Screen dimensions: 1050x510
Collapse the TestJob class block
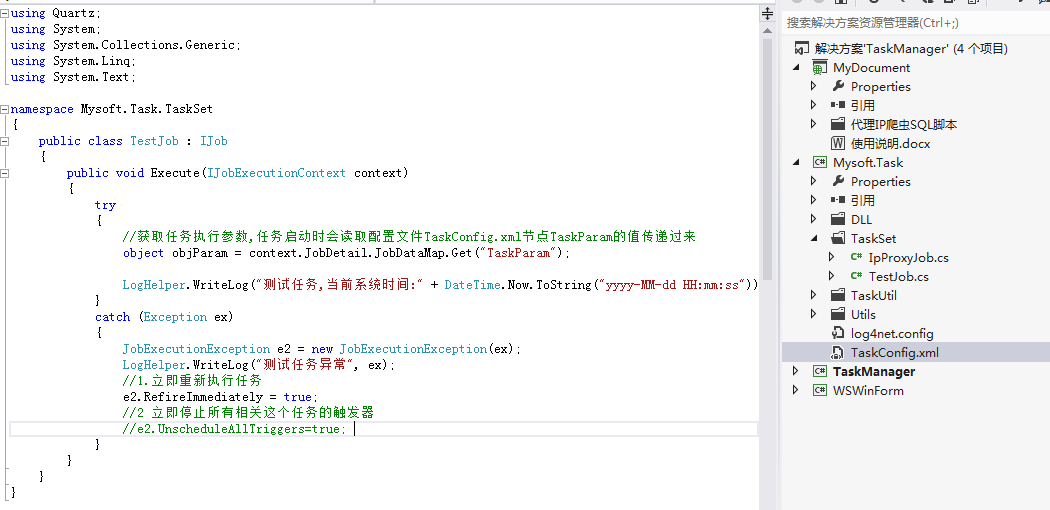click(x=5, y=141)
